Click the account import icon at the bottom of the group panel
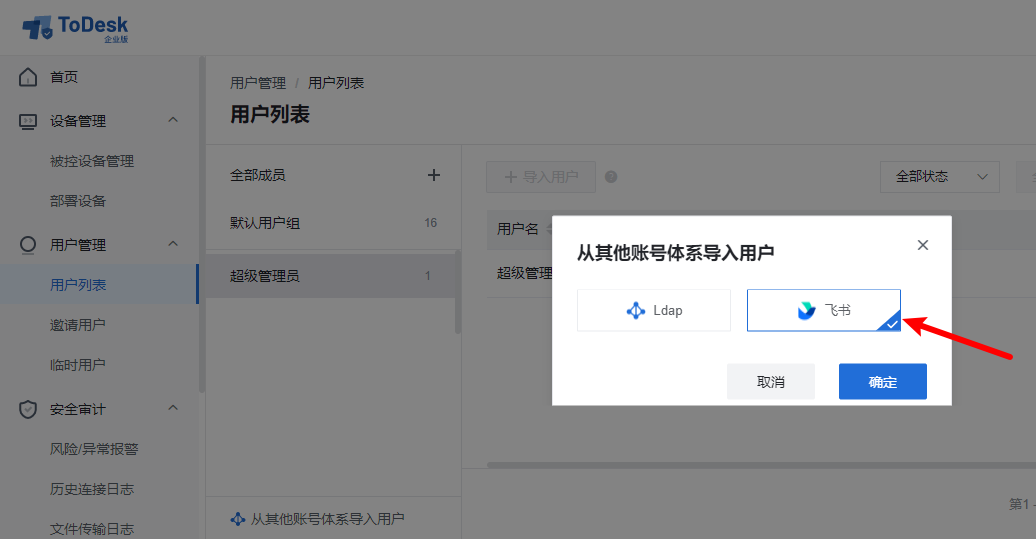Image resolution: width=1036 pixels, height=539 pixels. 238,519
